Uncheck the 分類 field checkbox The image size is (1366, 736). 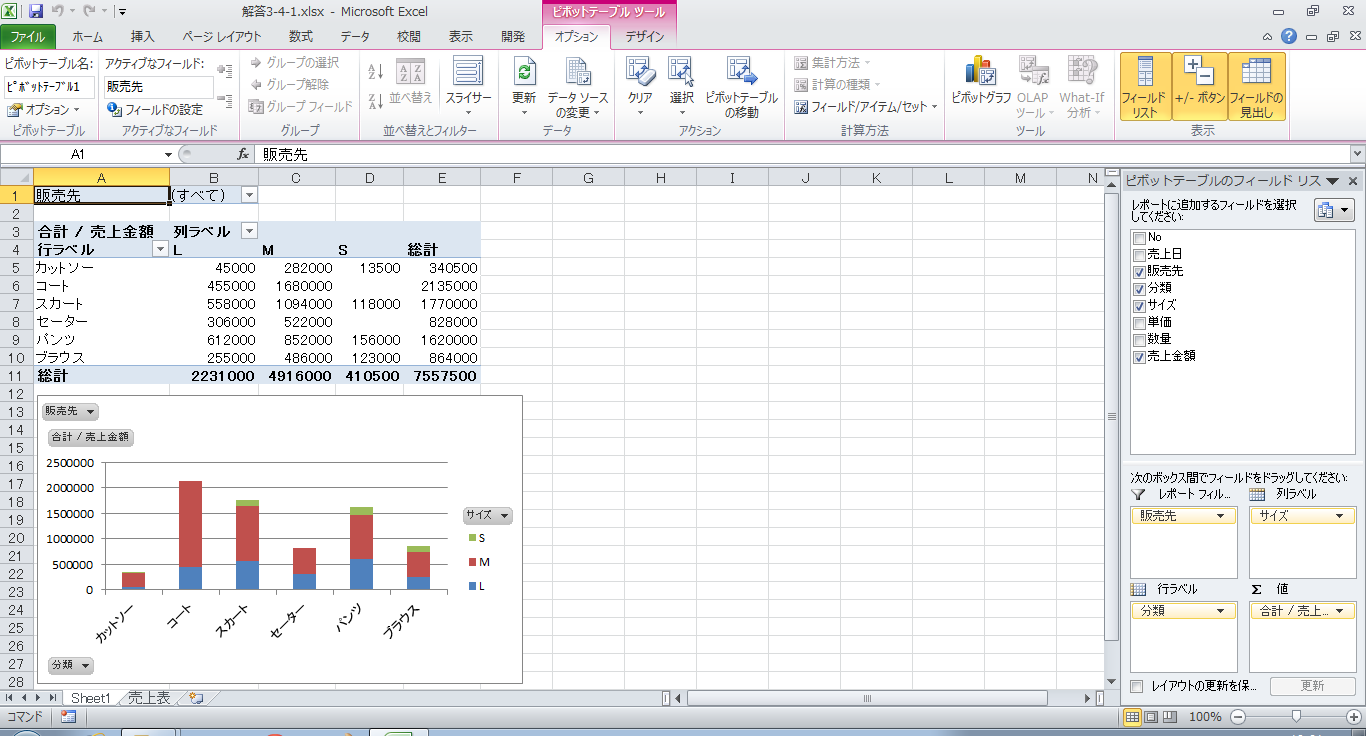point(1139,288)
